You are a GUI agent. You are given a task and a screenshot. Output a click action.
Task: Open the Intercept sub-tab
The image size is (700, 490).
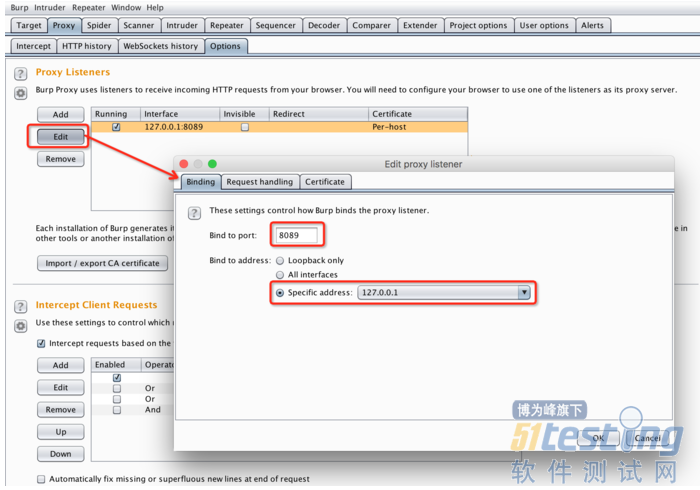33,46
